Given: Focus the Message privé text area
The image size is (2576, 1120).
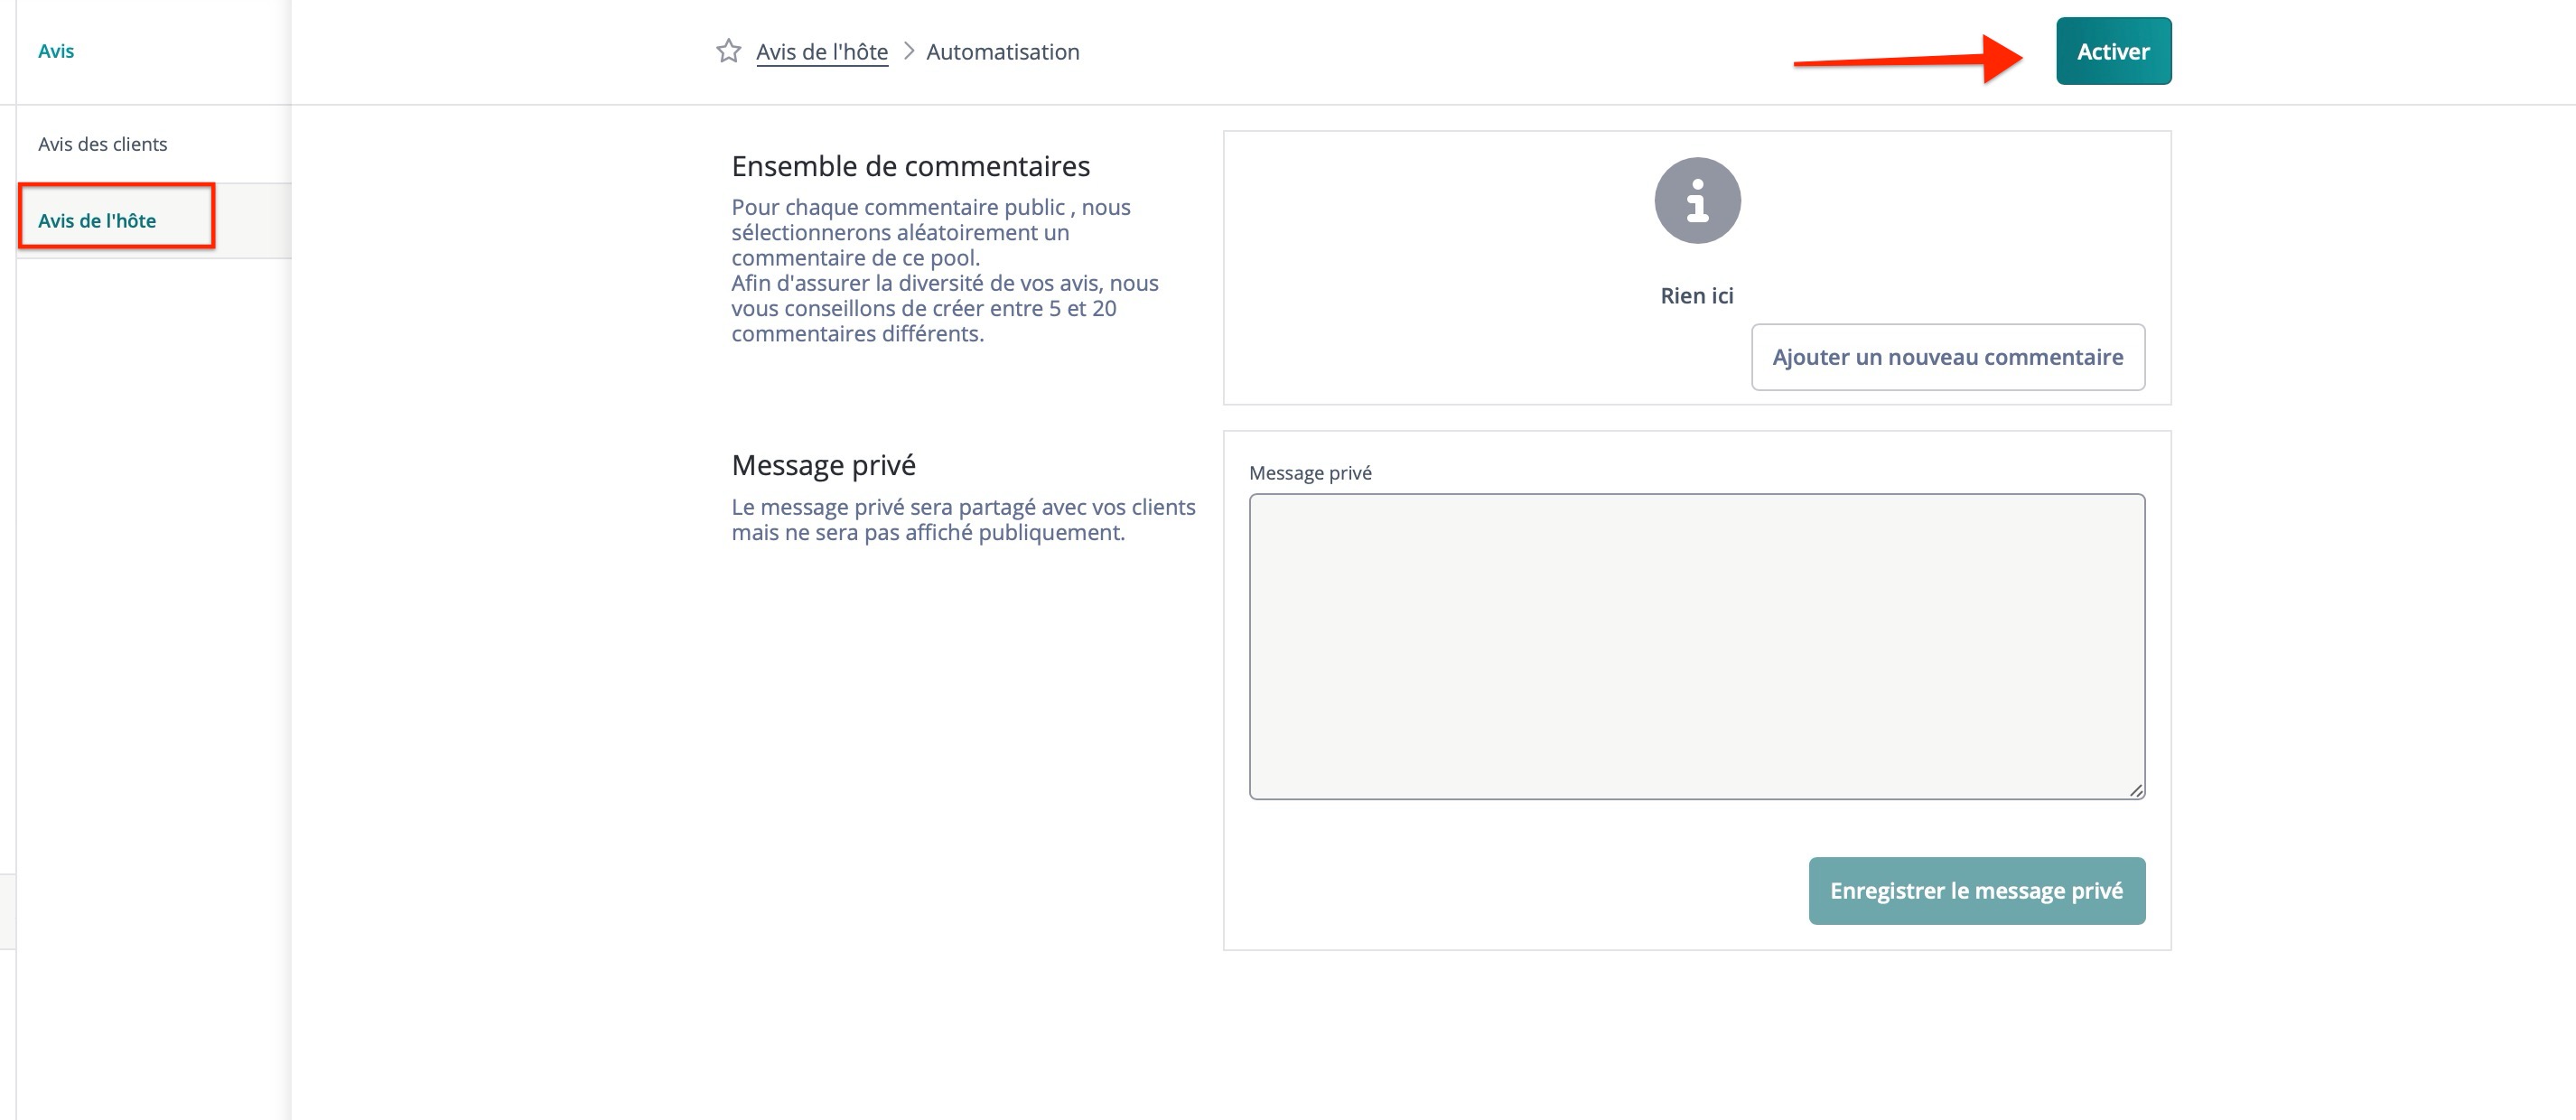Looking at the screenshot, I should (x=1696, y=646).
